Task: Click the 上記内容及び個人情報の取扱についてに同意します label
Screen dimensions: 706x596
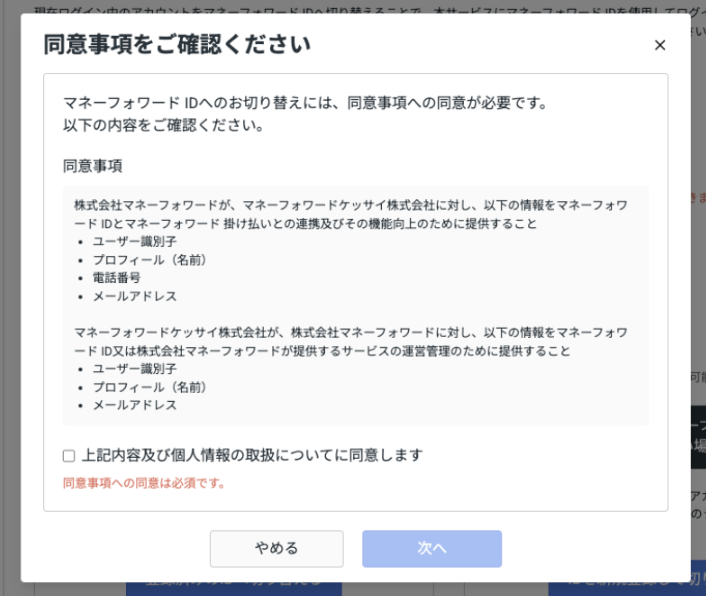Action: click(x=252, y=456)
